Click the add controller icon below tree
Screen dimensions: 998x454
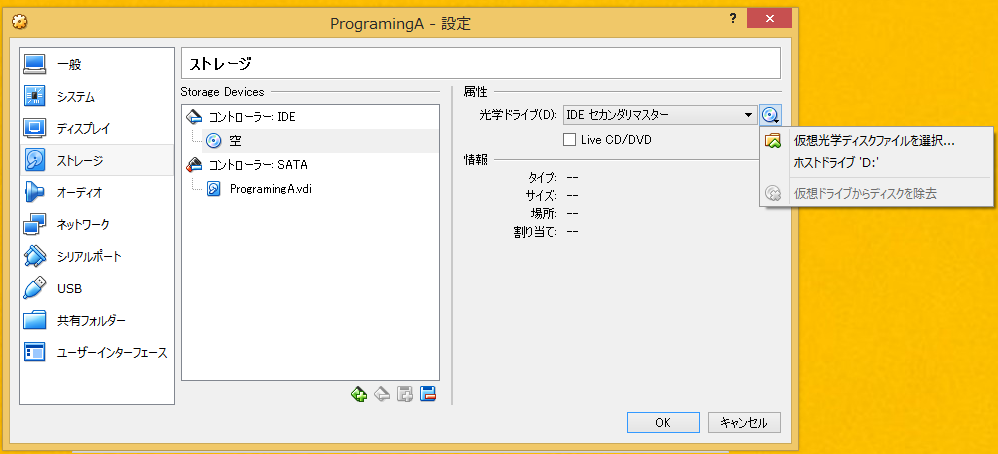pyautogui.click(x=358, y=394)
